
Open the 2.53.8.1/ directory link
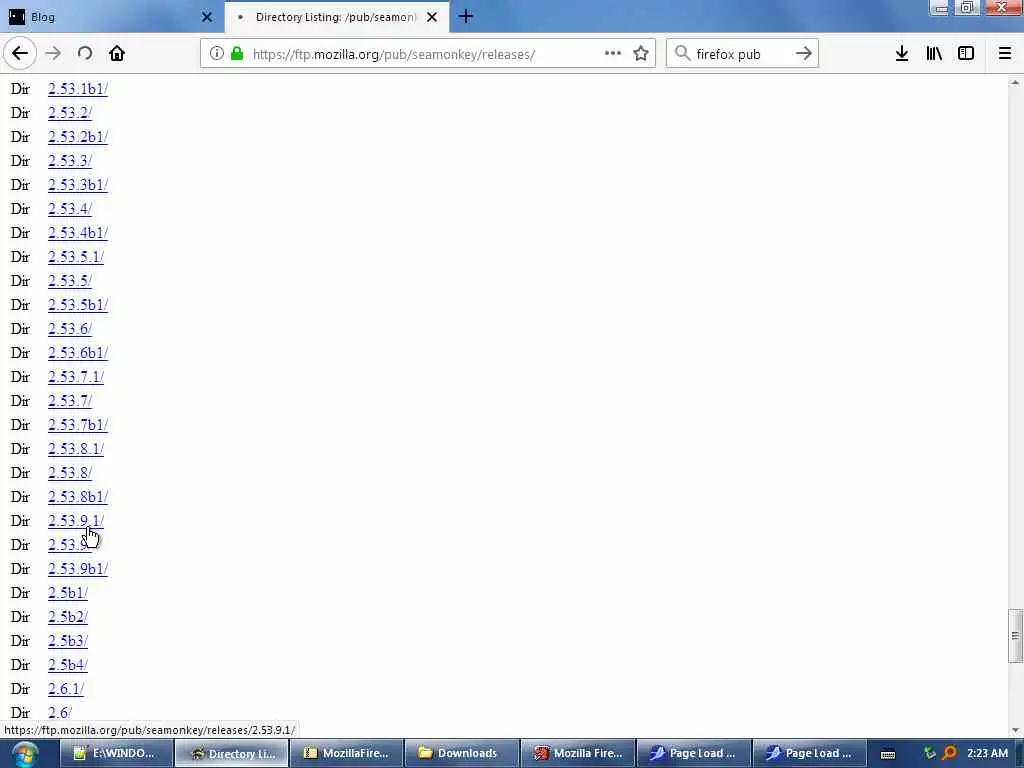click(76, 449)
